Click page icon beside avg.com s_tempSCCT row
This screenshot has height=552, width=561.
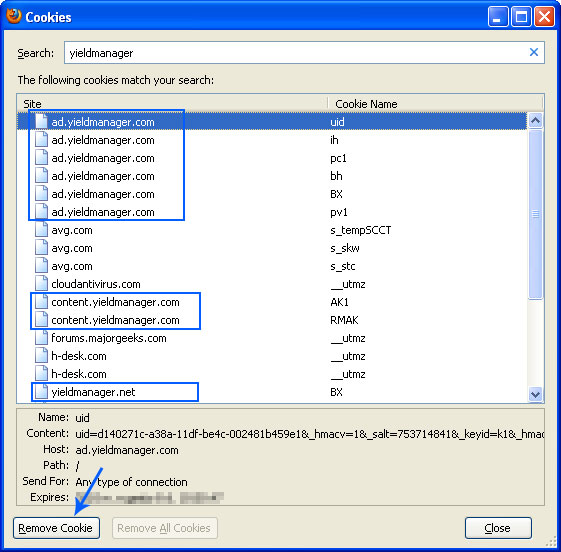41,229
